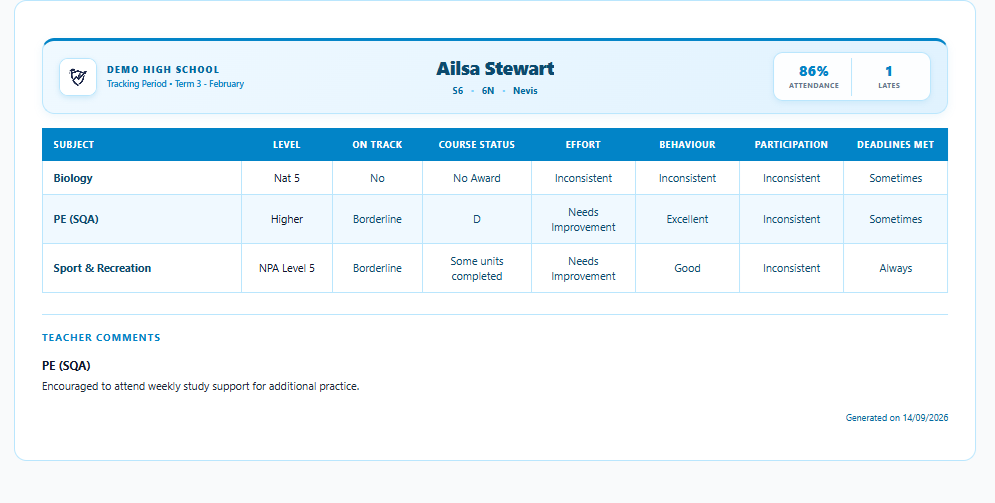995x503 pixels.
Task: Click the LEVEL column header
Action: tap(287, 145)
